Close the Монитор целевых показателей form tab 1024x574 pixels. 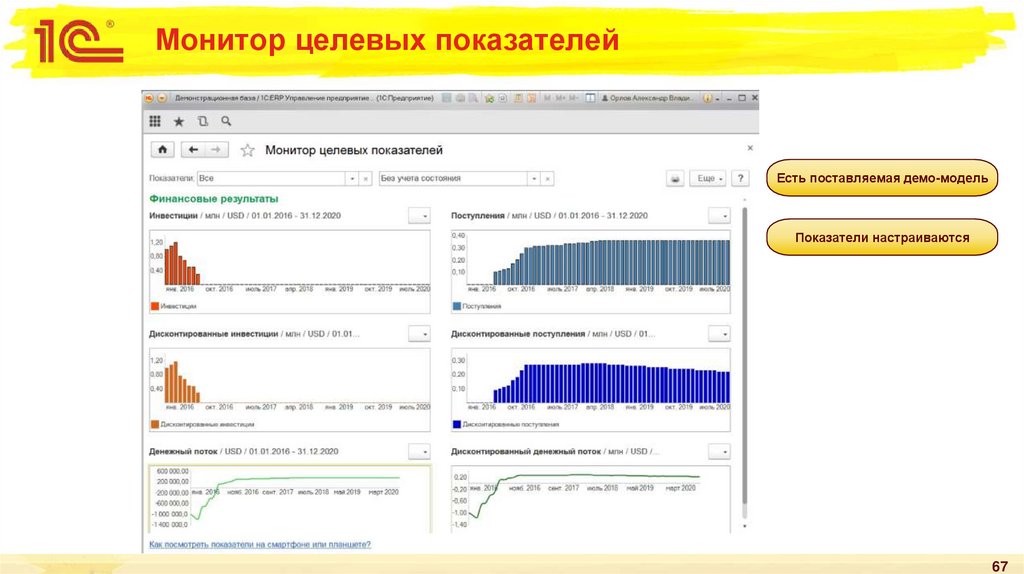point(750,148)
